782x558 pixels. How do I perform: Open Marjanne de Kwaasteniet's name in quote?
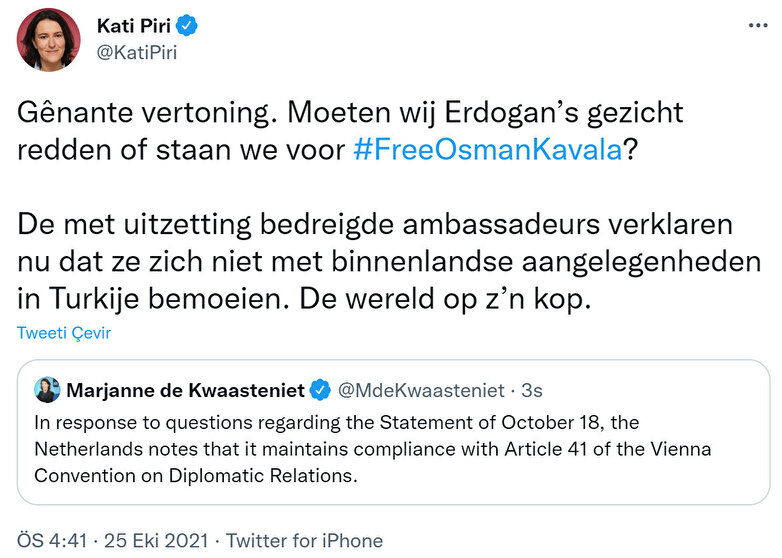click(186, 389)
